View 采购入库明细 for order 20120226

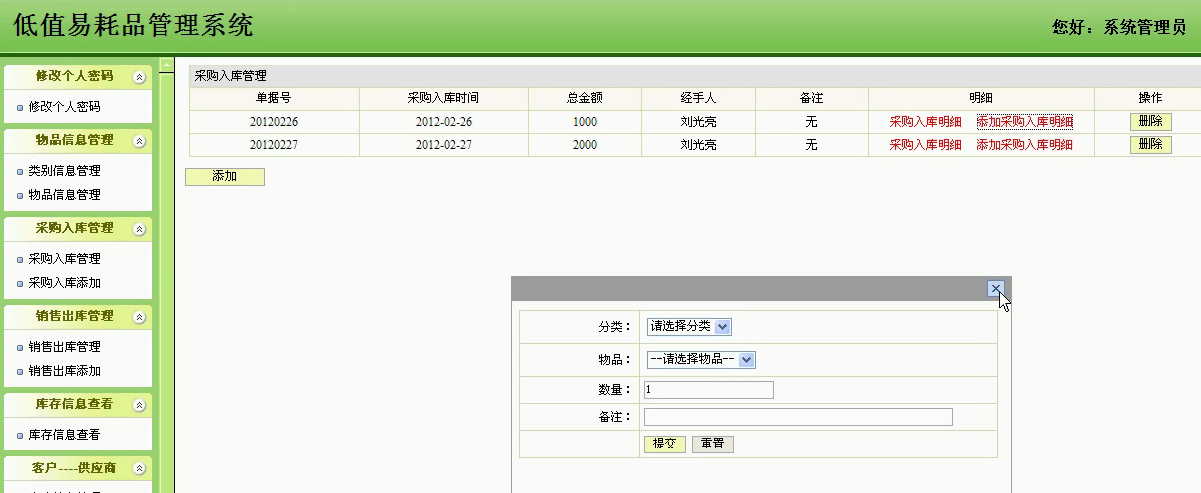pos(925,122)
